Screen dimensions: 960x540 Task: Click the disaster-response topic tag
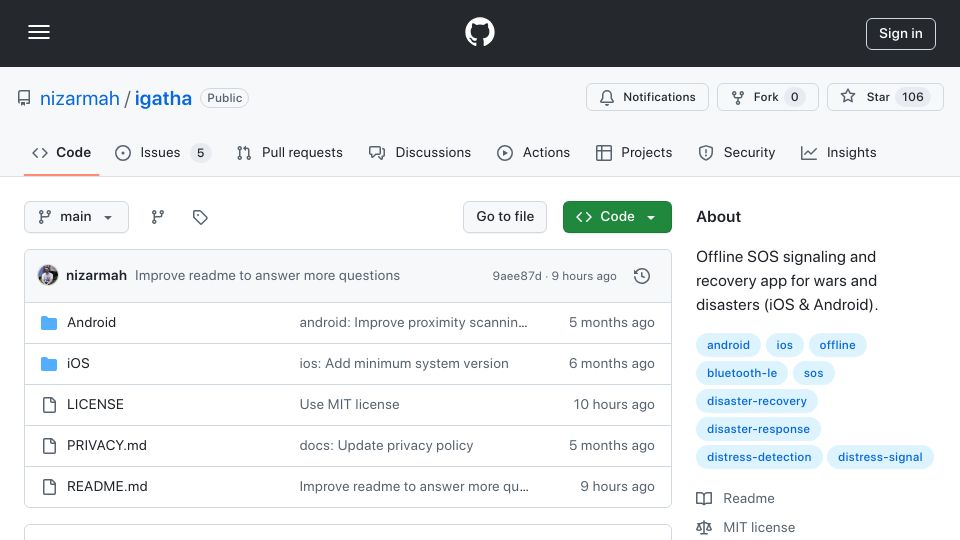click(x=758, y=430)
